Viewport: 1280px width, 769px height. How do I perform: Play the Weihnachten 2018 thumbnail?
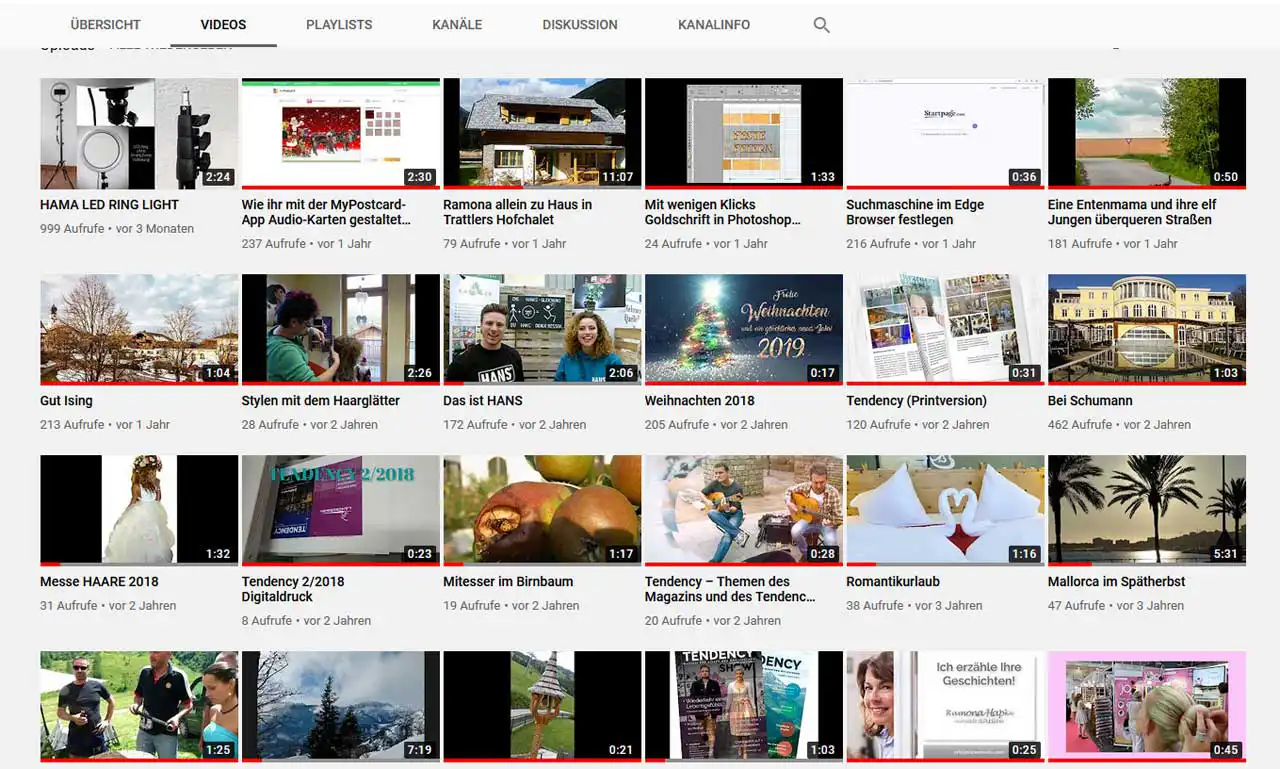[x=744, y=330]
